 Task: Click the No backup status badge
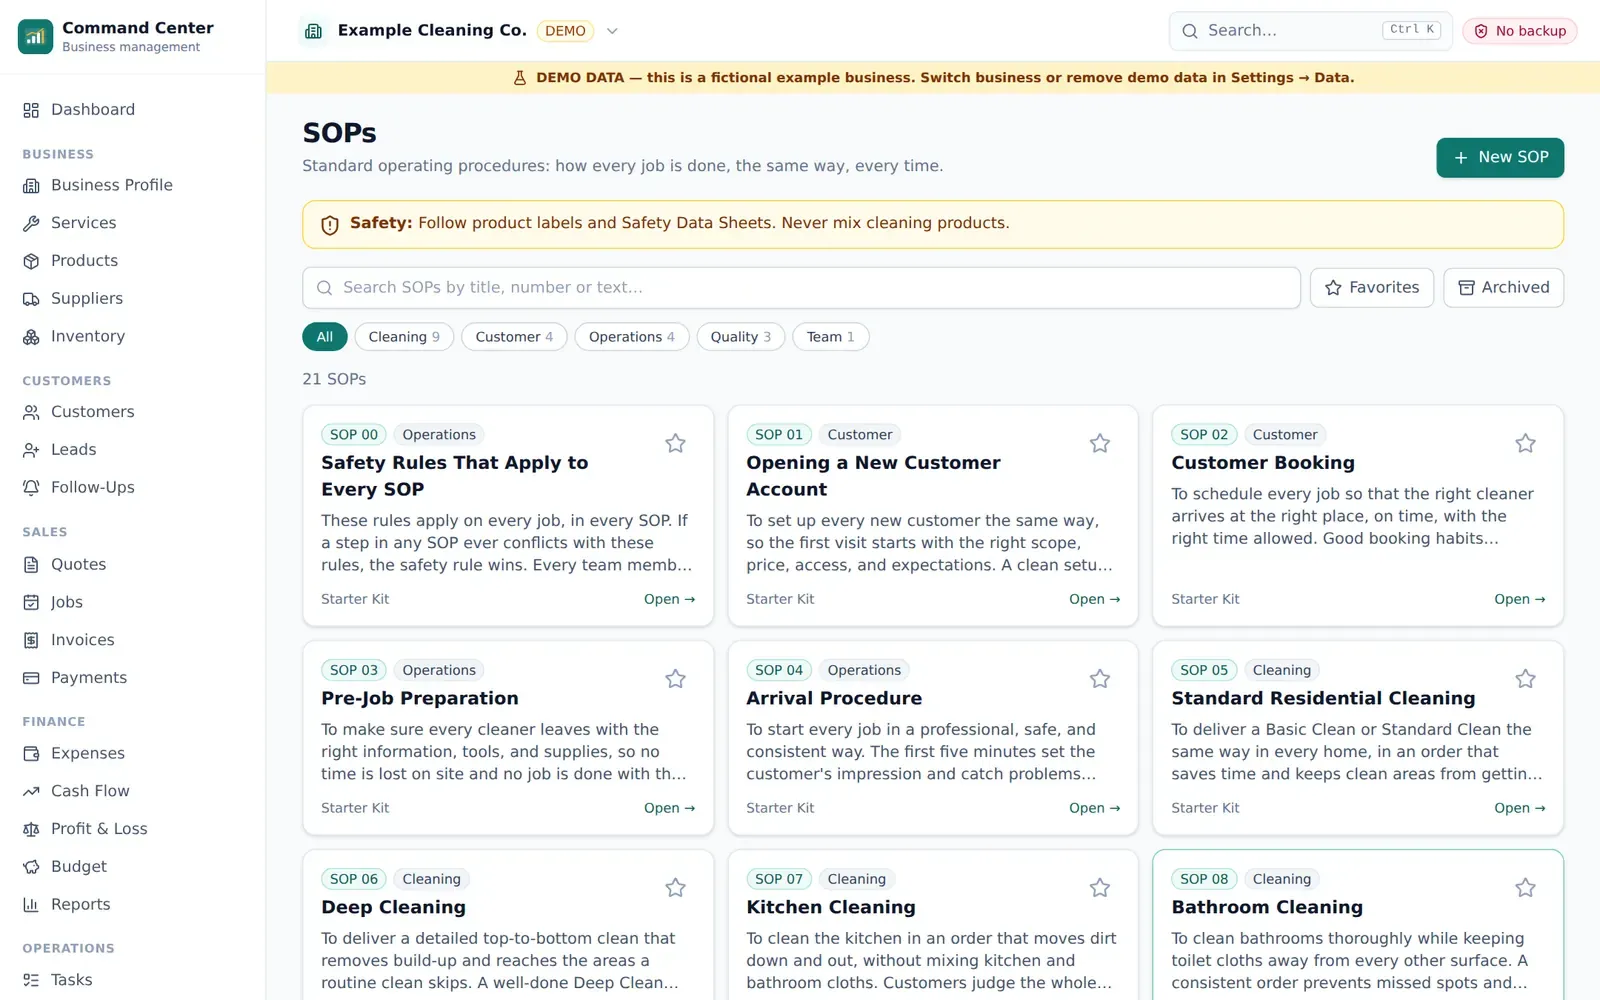point(1520,31)
